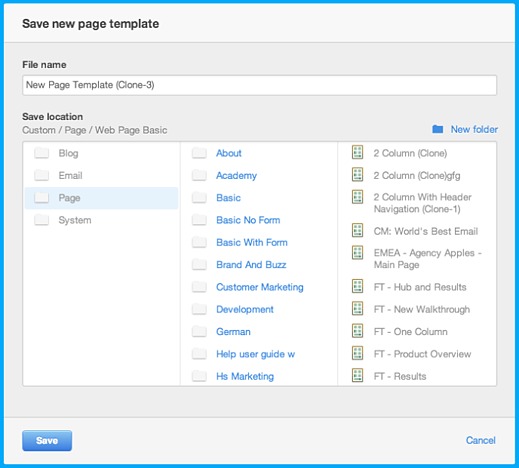Open the Brand And Buzz folder link
This screenshot has height=468, width=519.
251,265
